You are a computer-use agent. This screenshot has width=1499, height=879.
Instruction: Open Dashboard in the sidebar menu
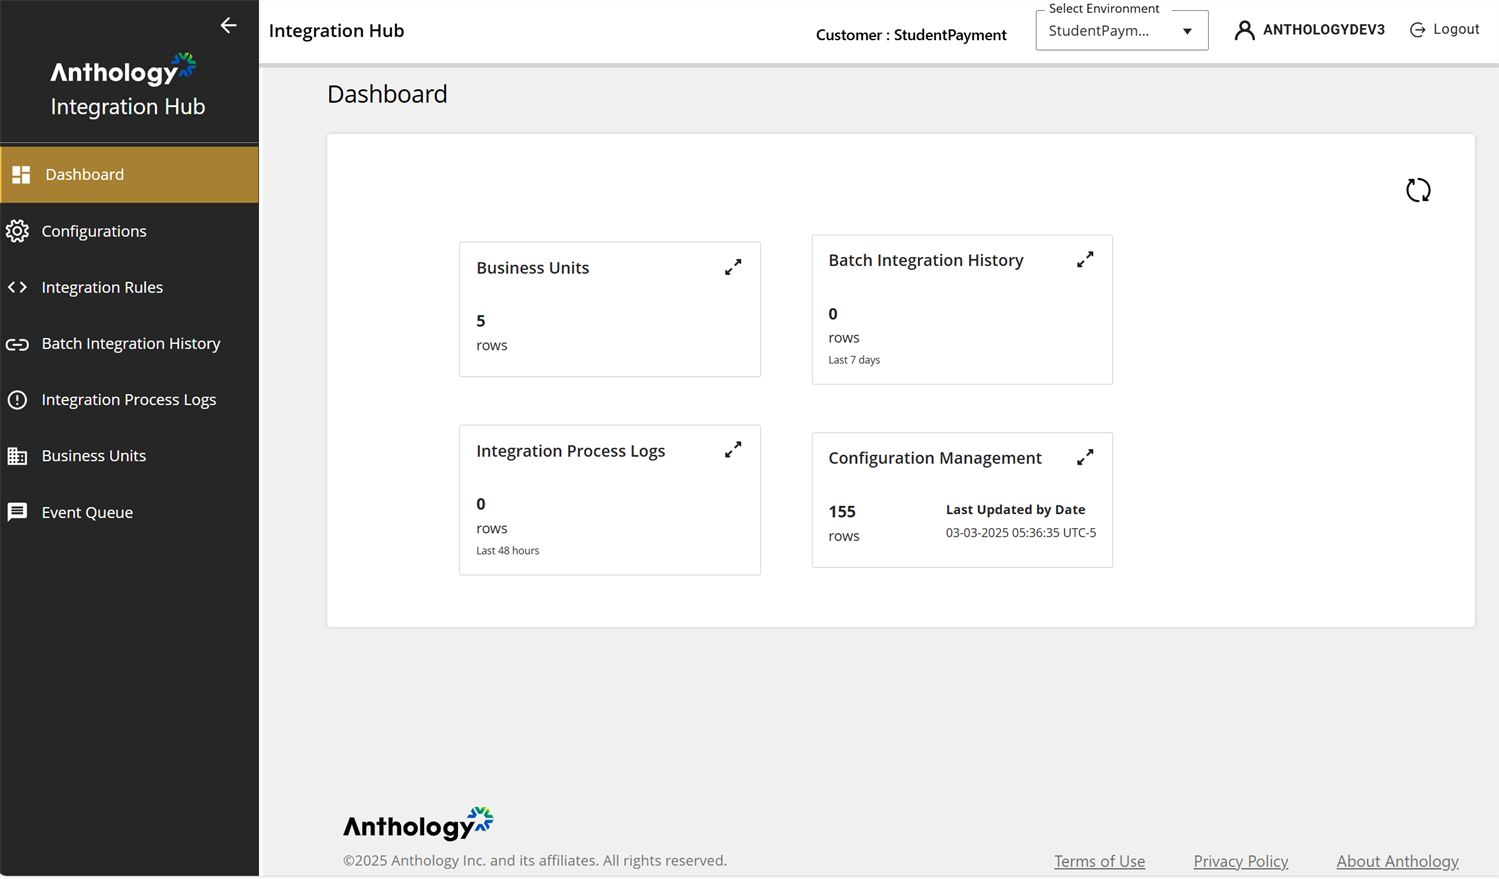(129, 175)
